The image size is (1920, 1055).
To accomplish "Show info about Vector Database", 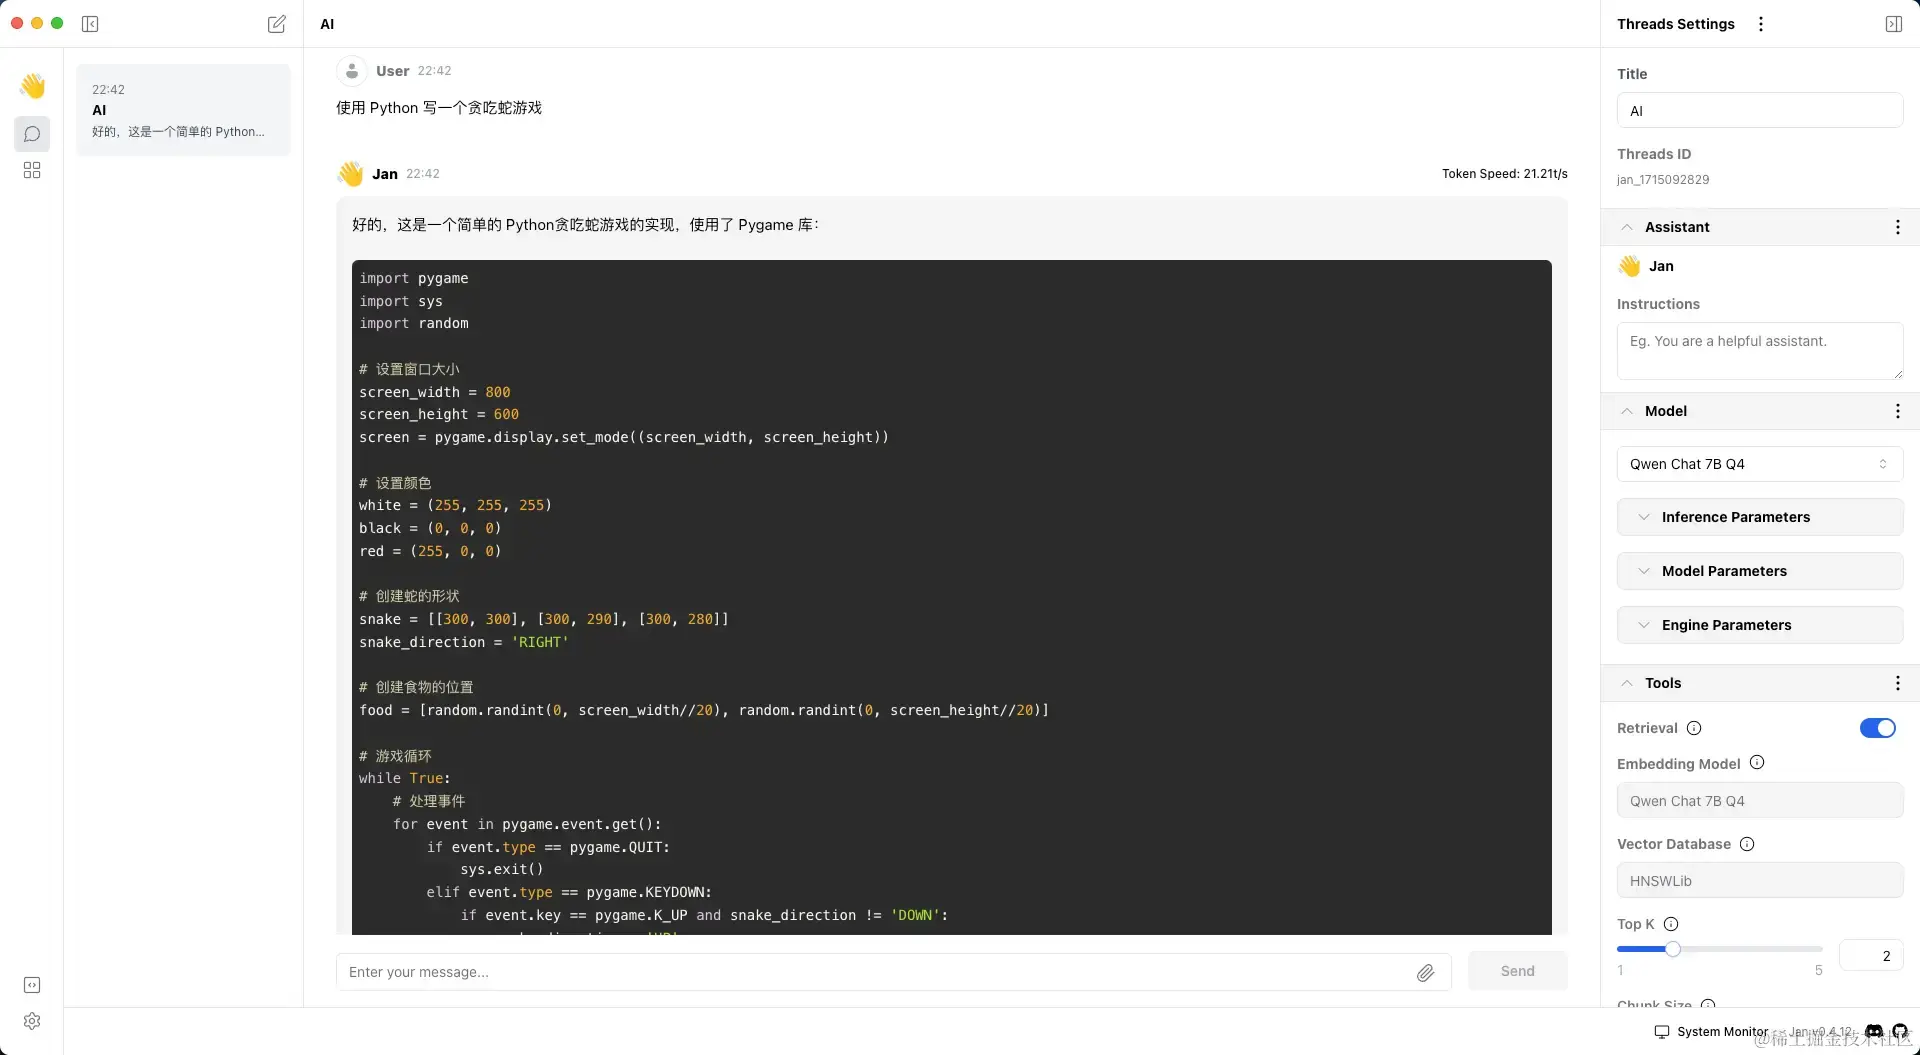I will point(1747,844).
